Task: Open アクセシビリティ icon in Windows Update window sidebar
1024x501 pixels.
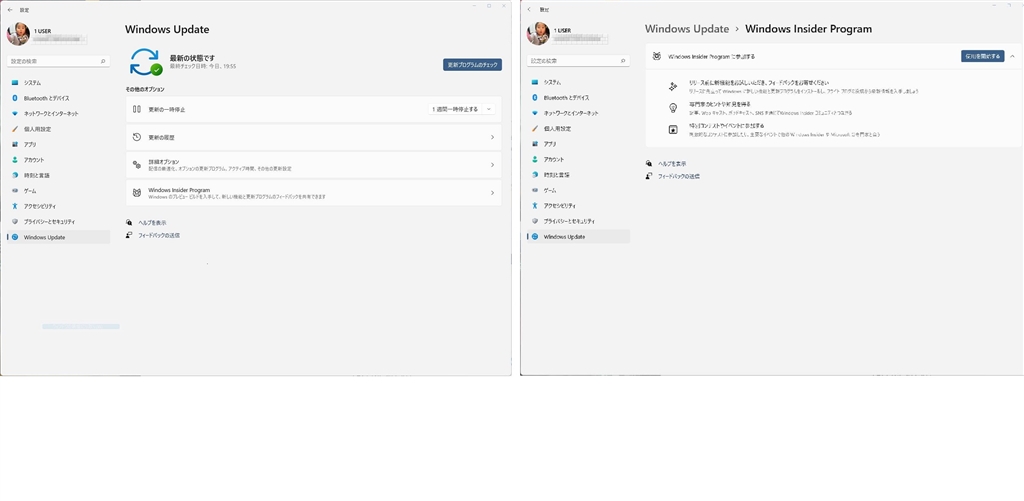Action: click(15, 206)
